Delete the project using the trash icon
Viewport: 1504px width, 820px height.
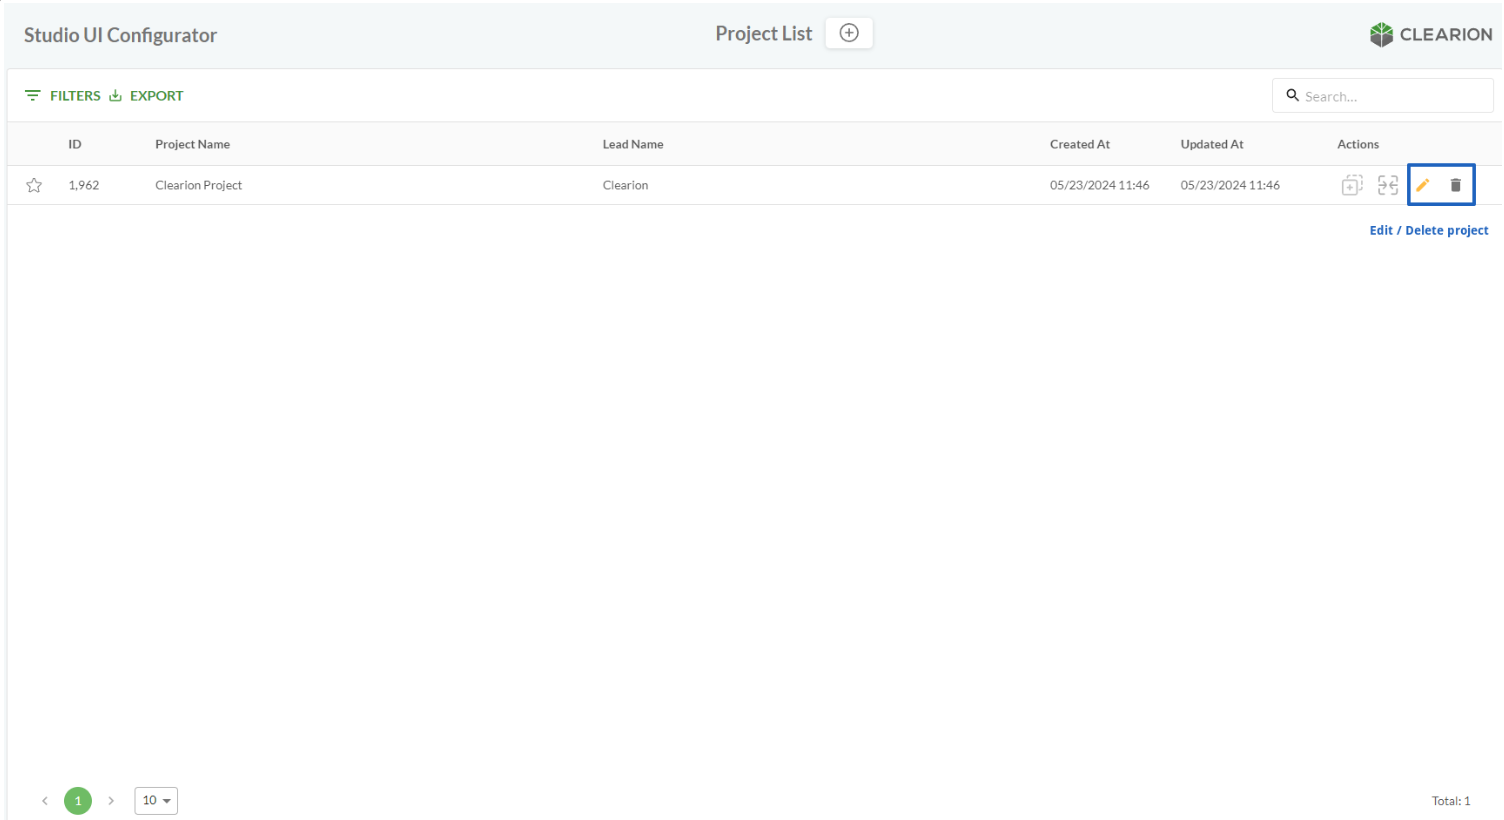point(1456,185)
